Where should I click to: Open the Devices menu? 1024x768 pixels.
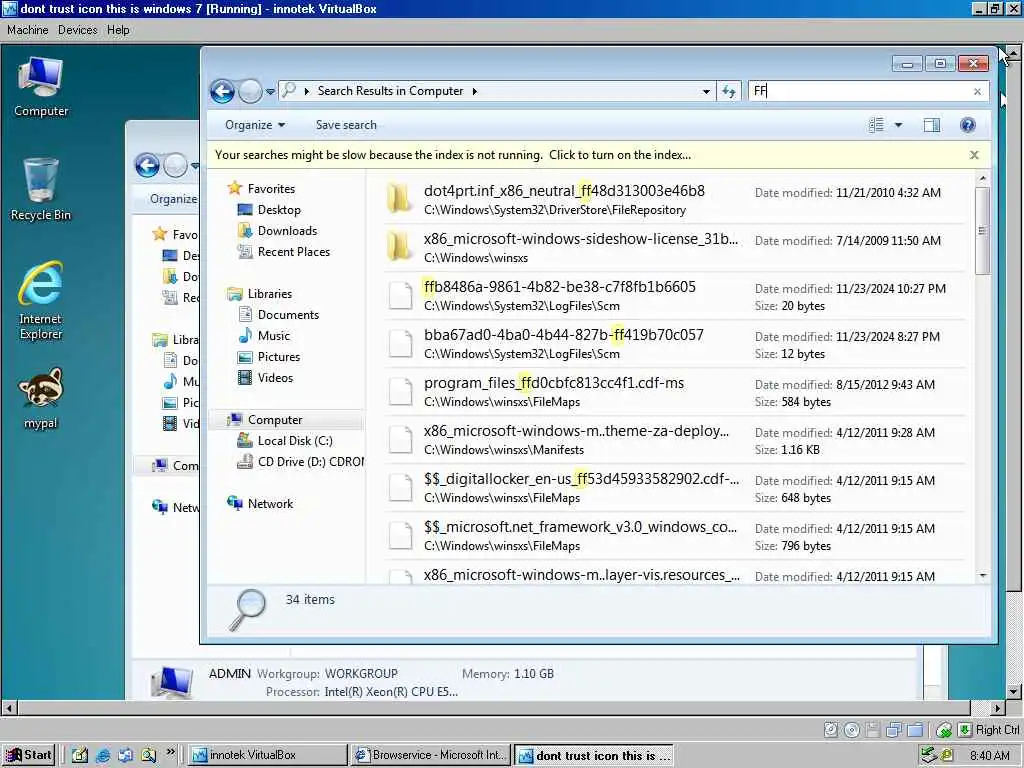pos(77,30)
